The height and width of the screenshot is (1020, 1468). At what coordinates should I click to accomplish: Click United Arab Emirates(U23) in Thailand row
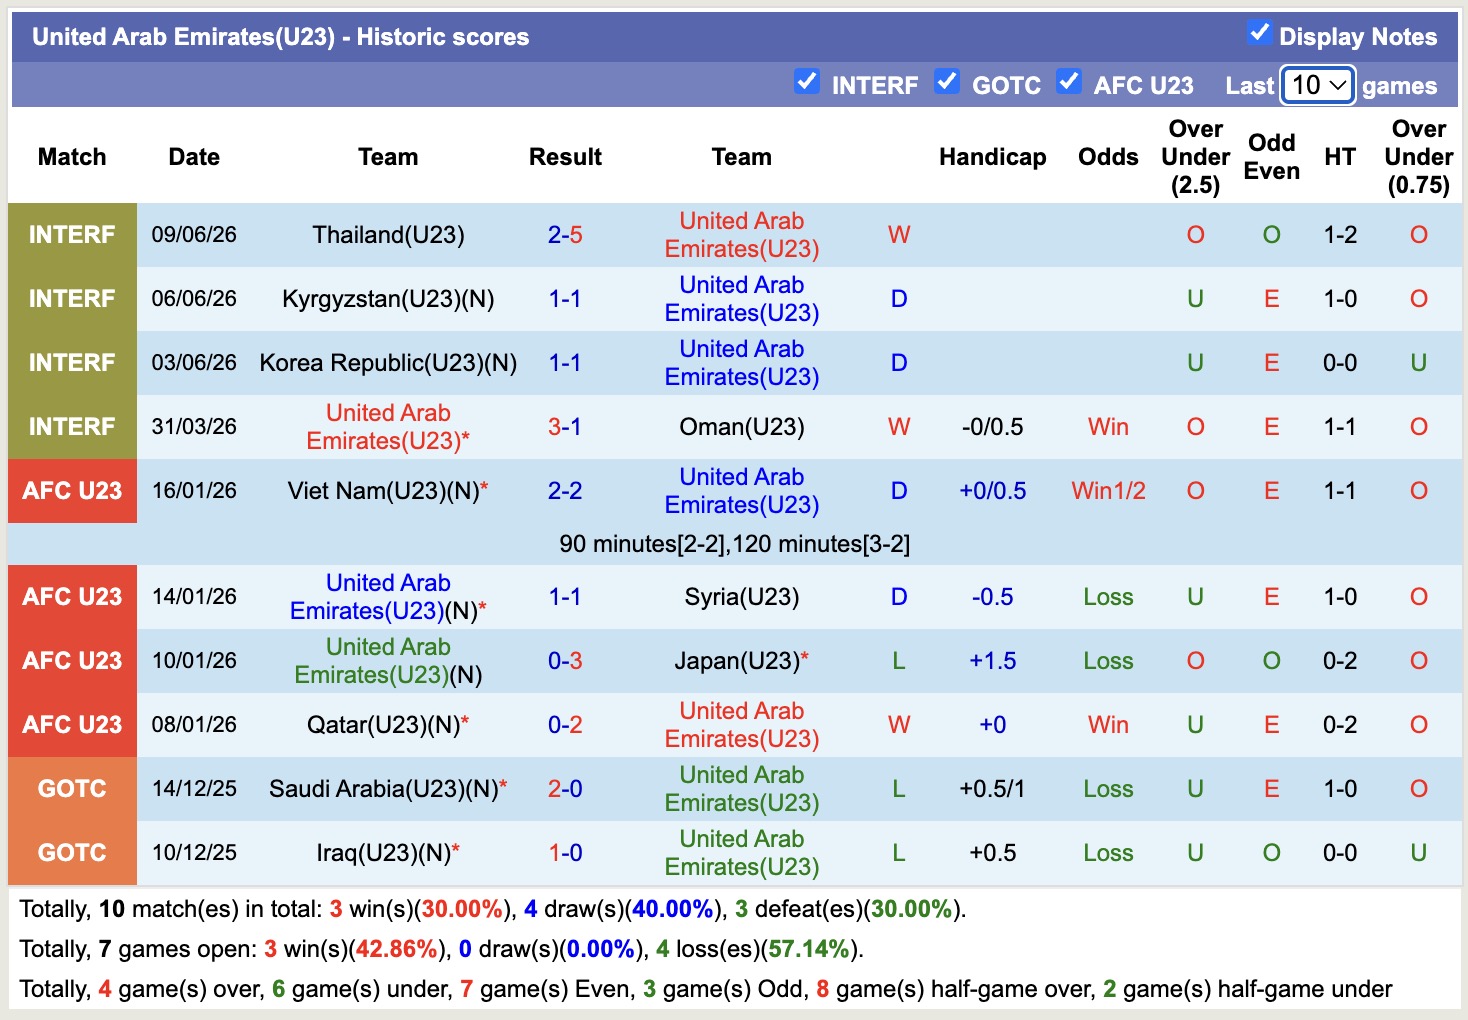742,235
